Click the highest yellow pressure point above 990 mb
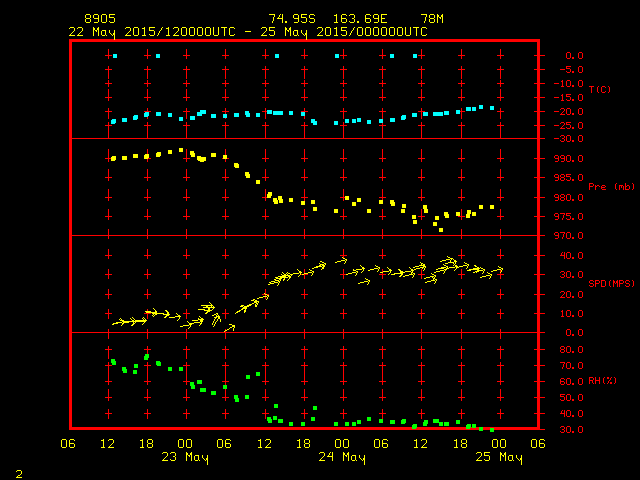Viewport: 640px width, 480px height. click(x=181, y=150)
